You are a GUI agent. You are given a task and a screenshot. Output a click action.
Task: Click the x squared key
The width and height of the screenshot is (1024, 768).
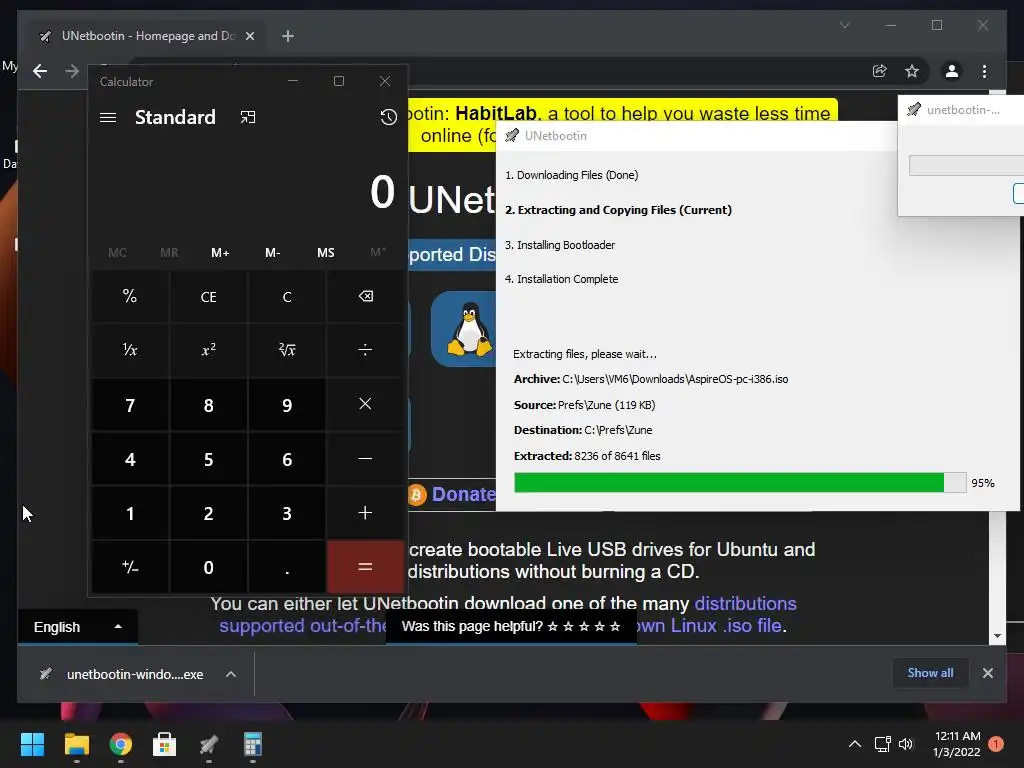point(208,350)
